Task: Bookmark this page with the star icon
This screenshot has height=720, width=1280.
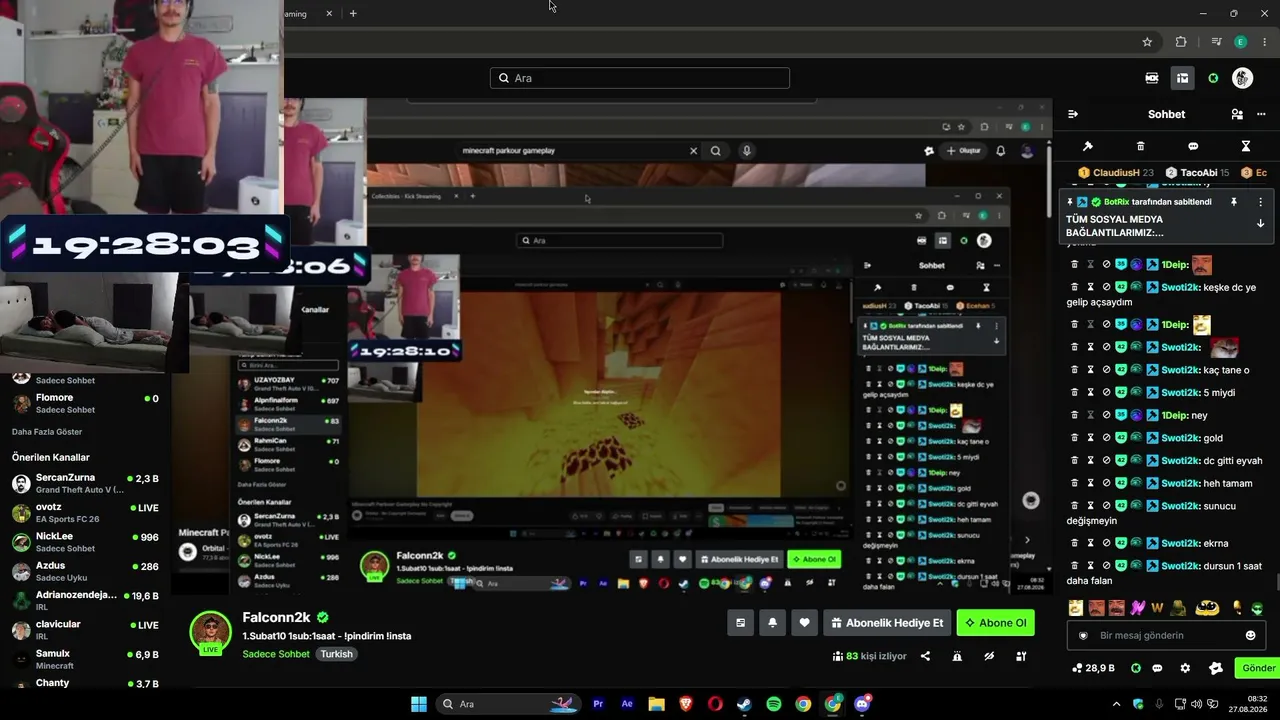Action: [x=1147, y=42]
